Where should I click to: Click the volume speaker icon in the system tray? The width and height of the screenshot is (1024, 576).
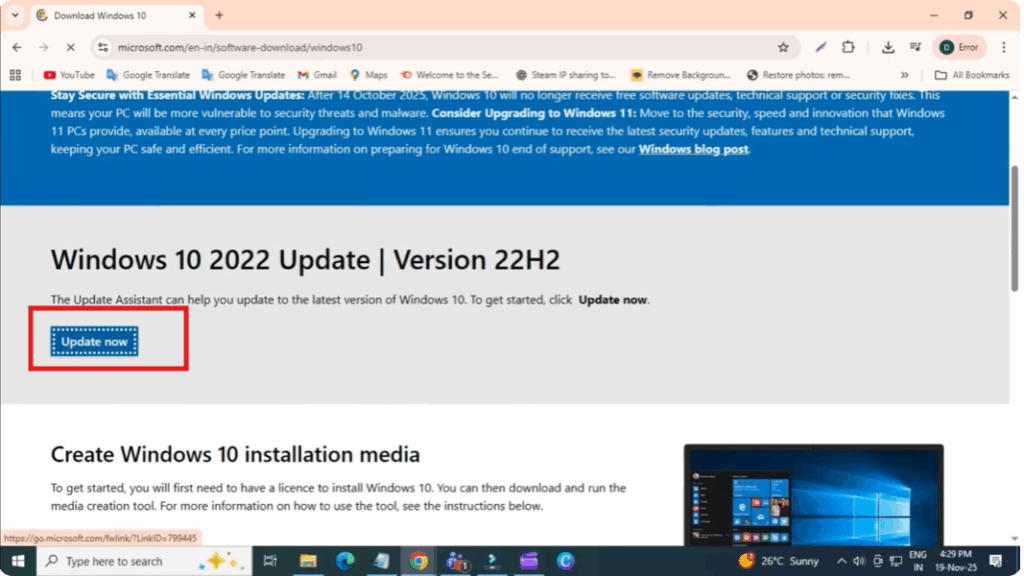[x=857, y=561]
